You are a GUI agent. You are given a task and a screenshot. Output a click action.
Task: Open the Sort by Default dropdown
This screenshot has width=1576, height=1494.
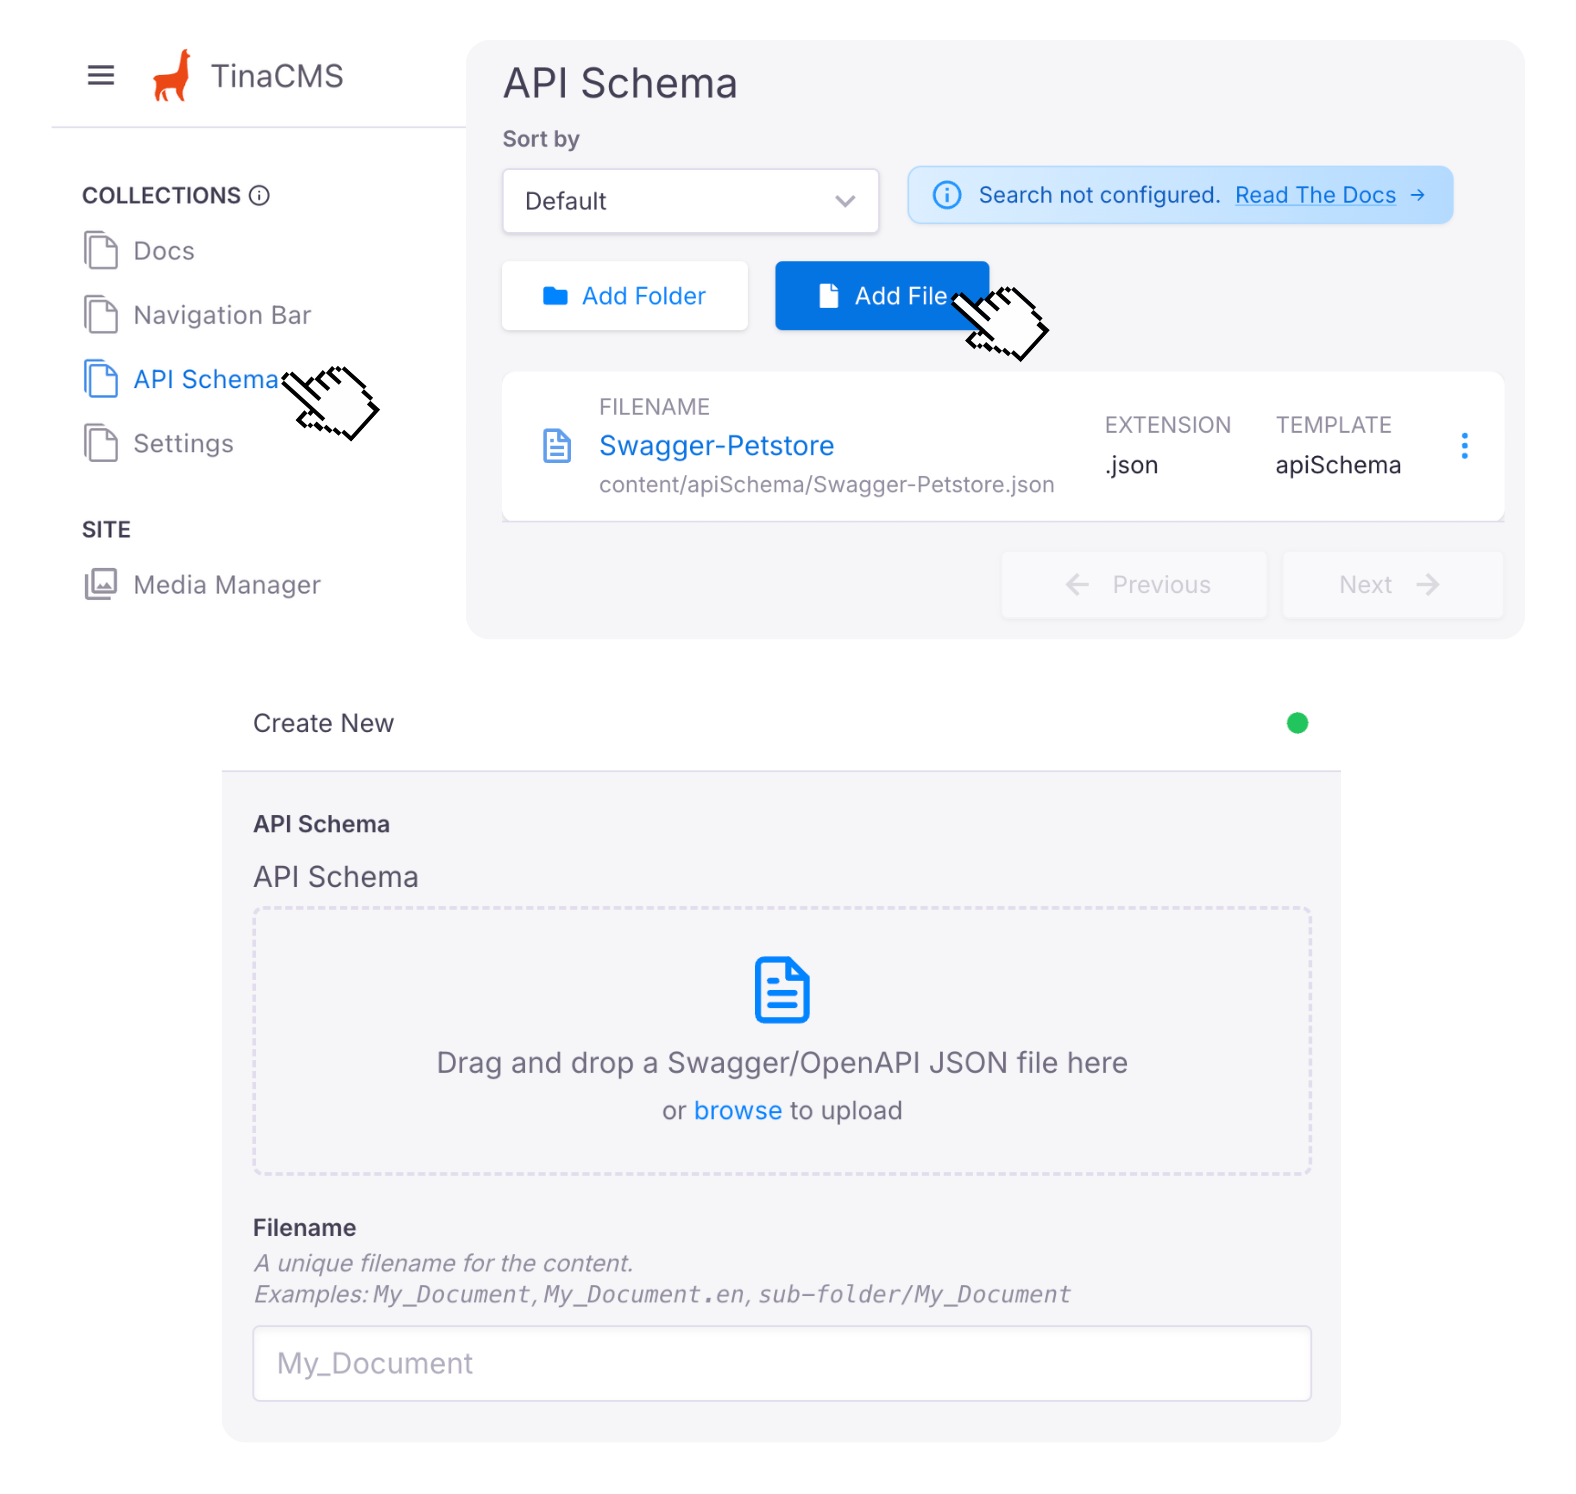click(x=690, y=201)
